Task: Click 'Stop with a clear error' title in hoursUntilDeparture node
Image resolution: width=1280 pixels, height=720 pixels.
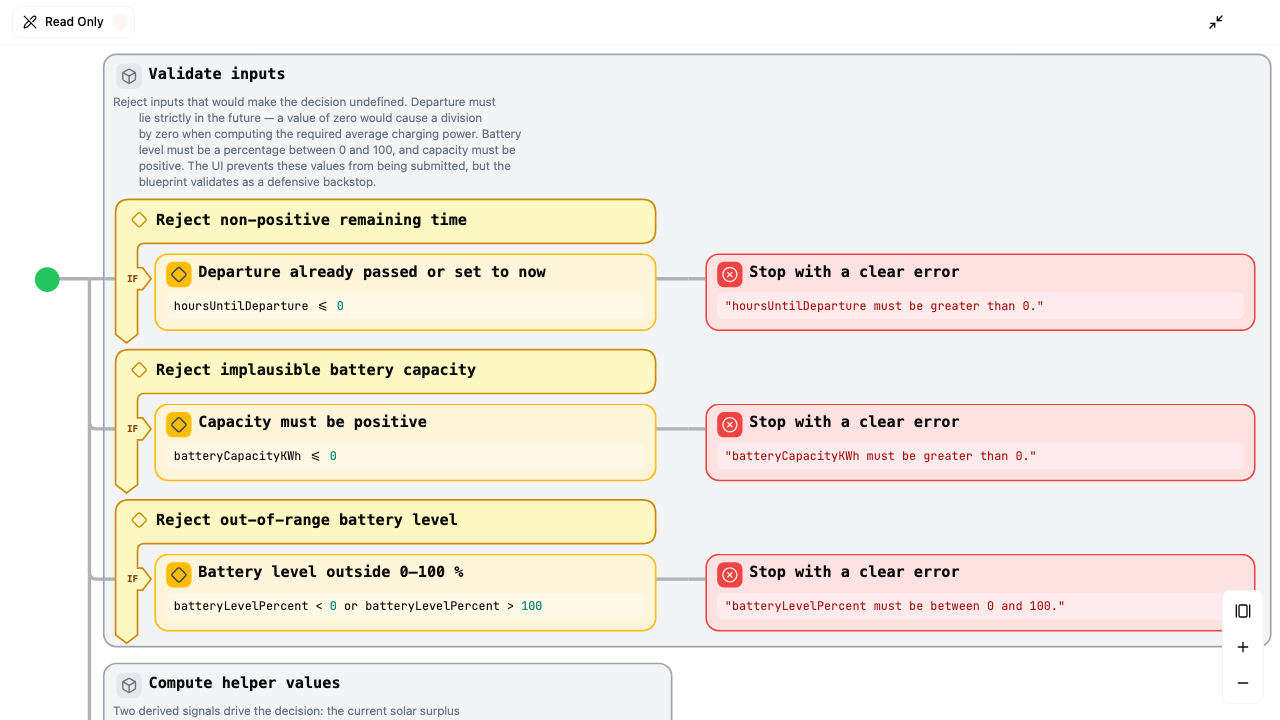Action: point(854,272)
